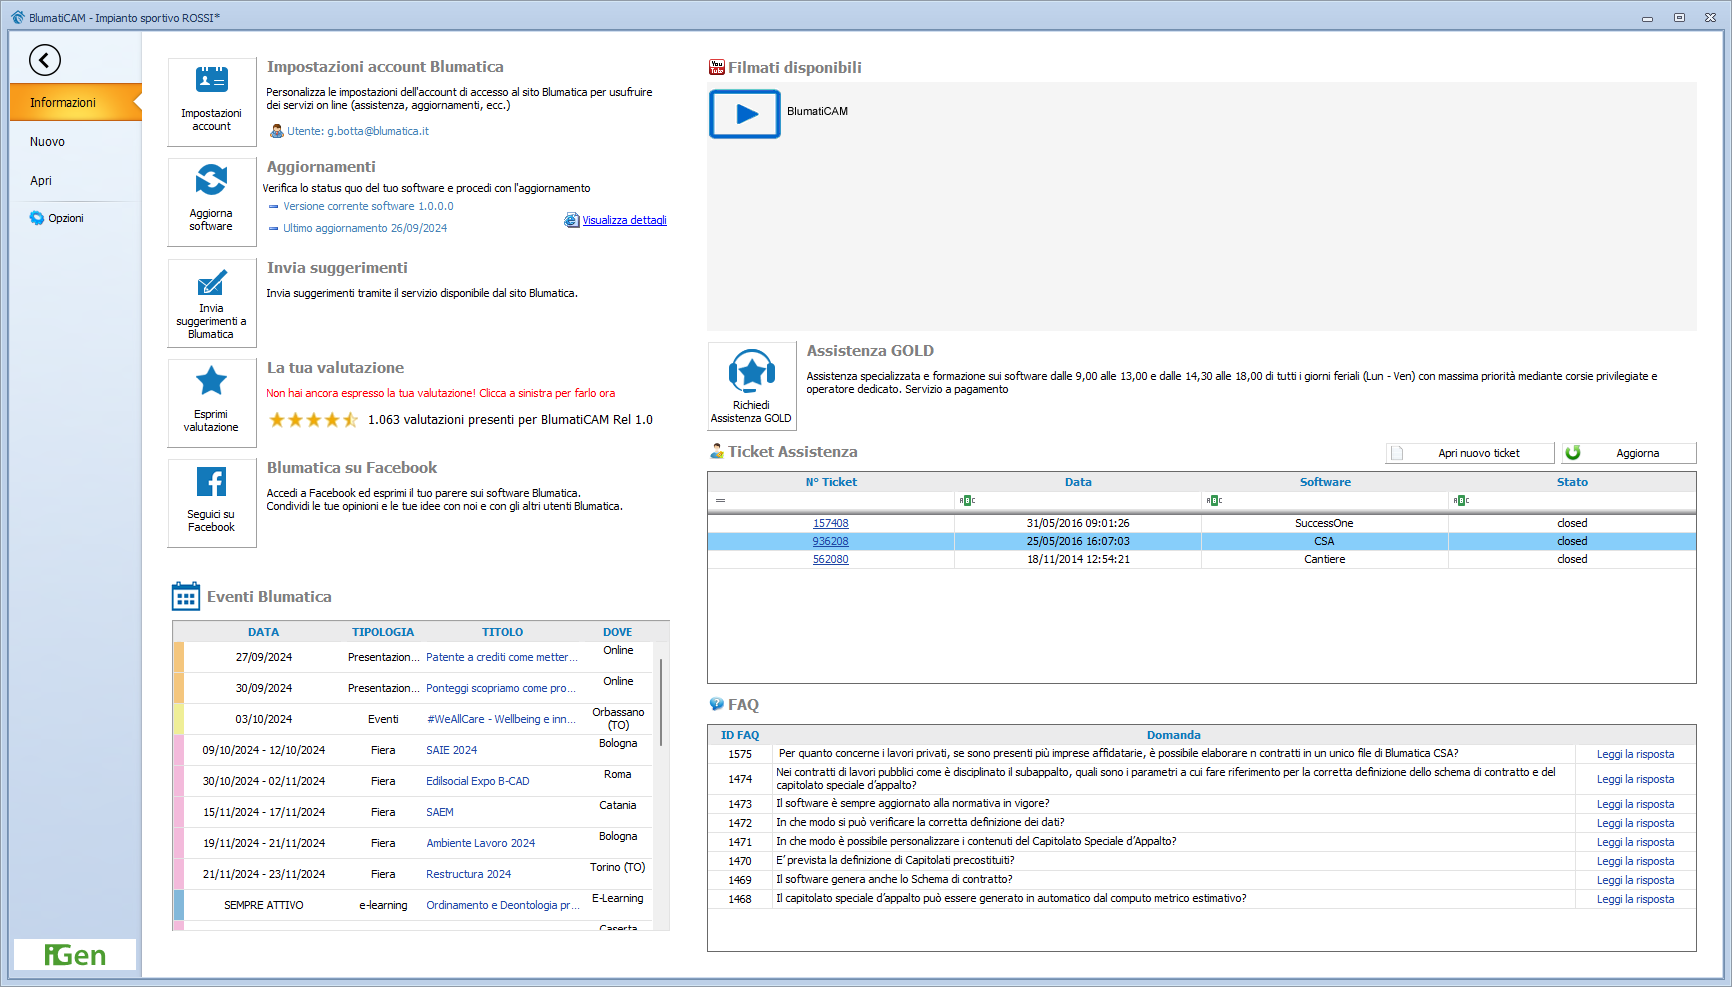Viewport: 1732px width, 987px height.
Task: Click Leggi la risposta for FAQ 1472
Action: click(x=1635, y=823)
